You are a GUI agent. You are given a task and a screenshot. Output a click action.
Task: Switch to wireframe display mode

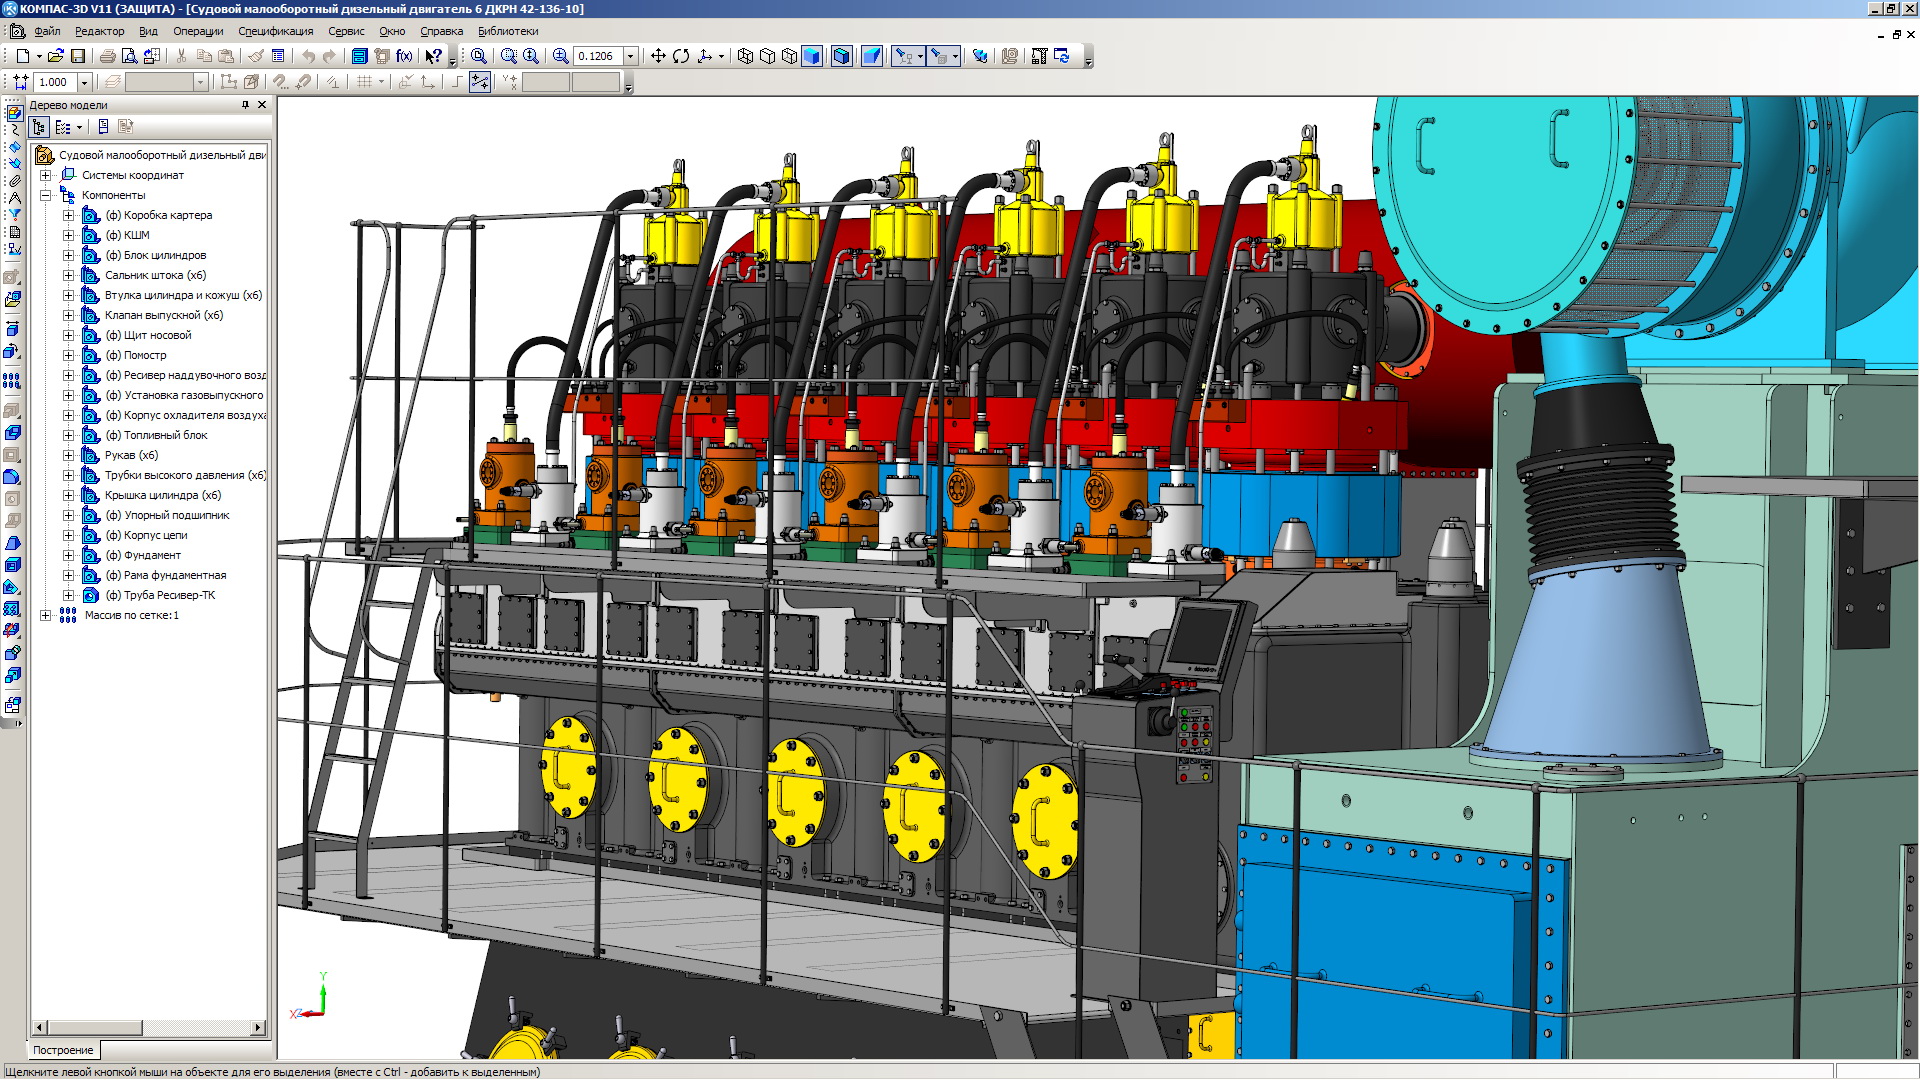[x=745, y=56]
